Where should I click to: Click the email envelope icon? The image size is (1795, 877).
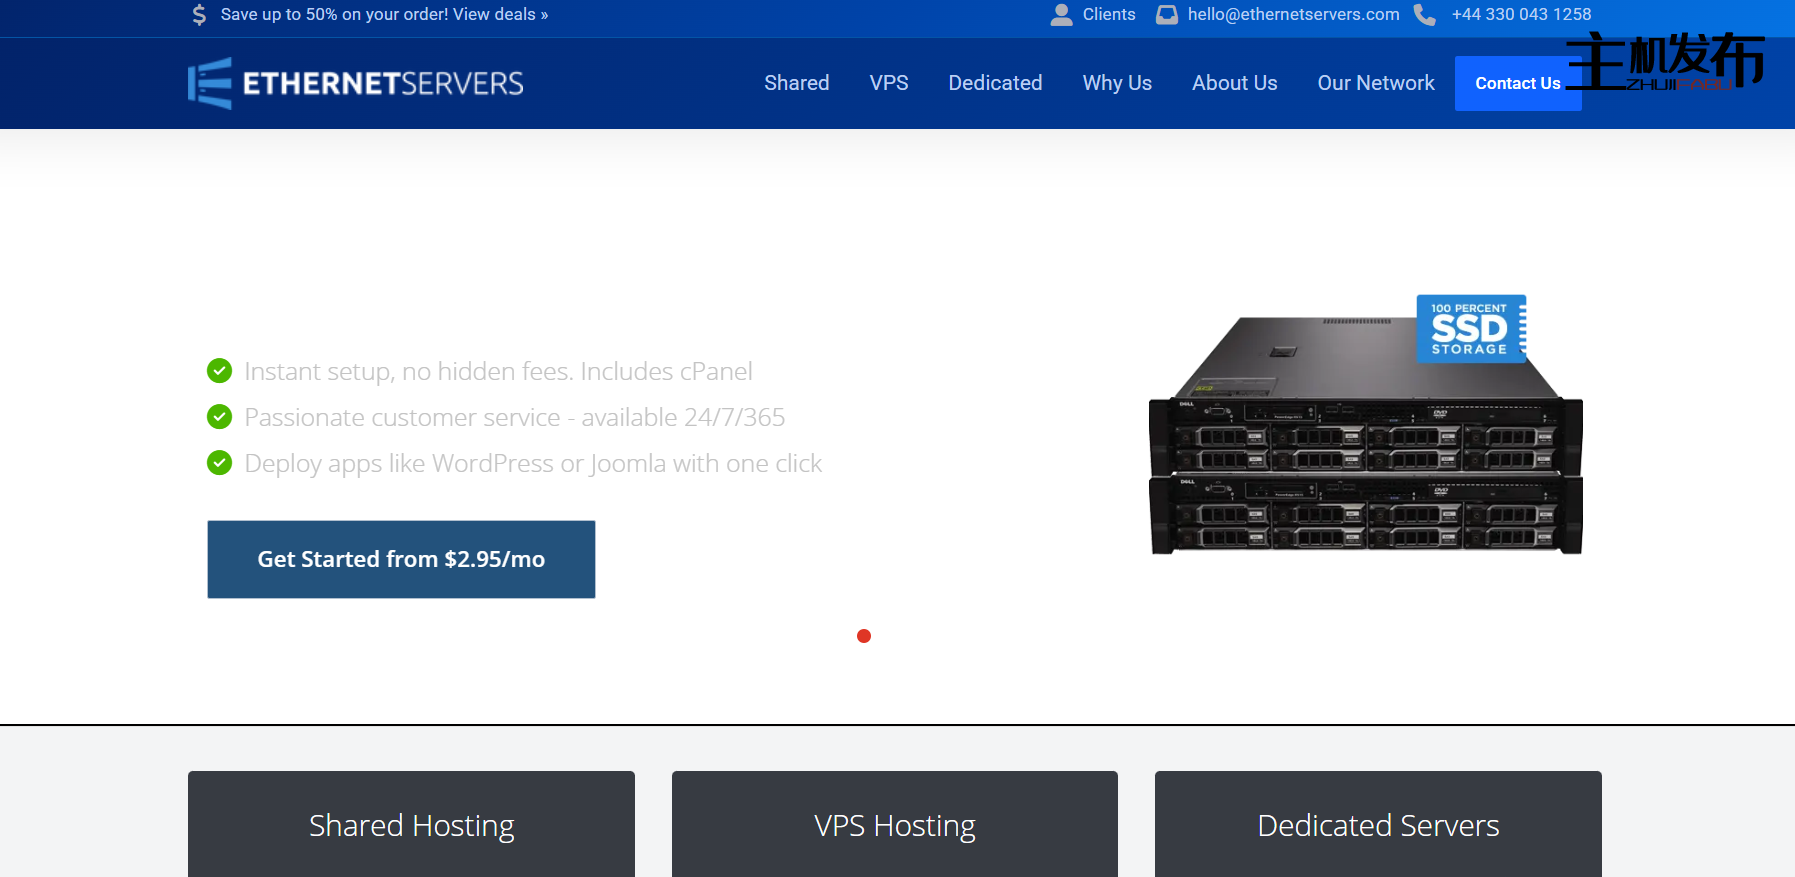[x=1166, y=15]
